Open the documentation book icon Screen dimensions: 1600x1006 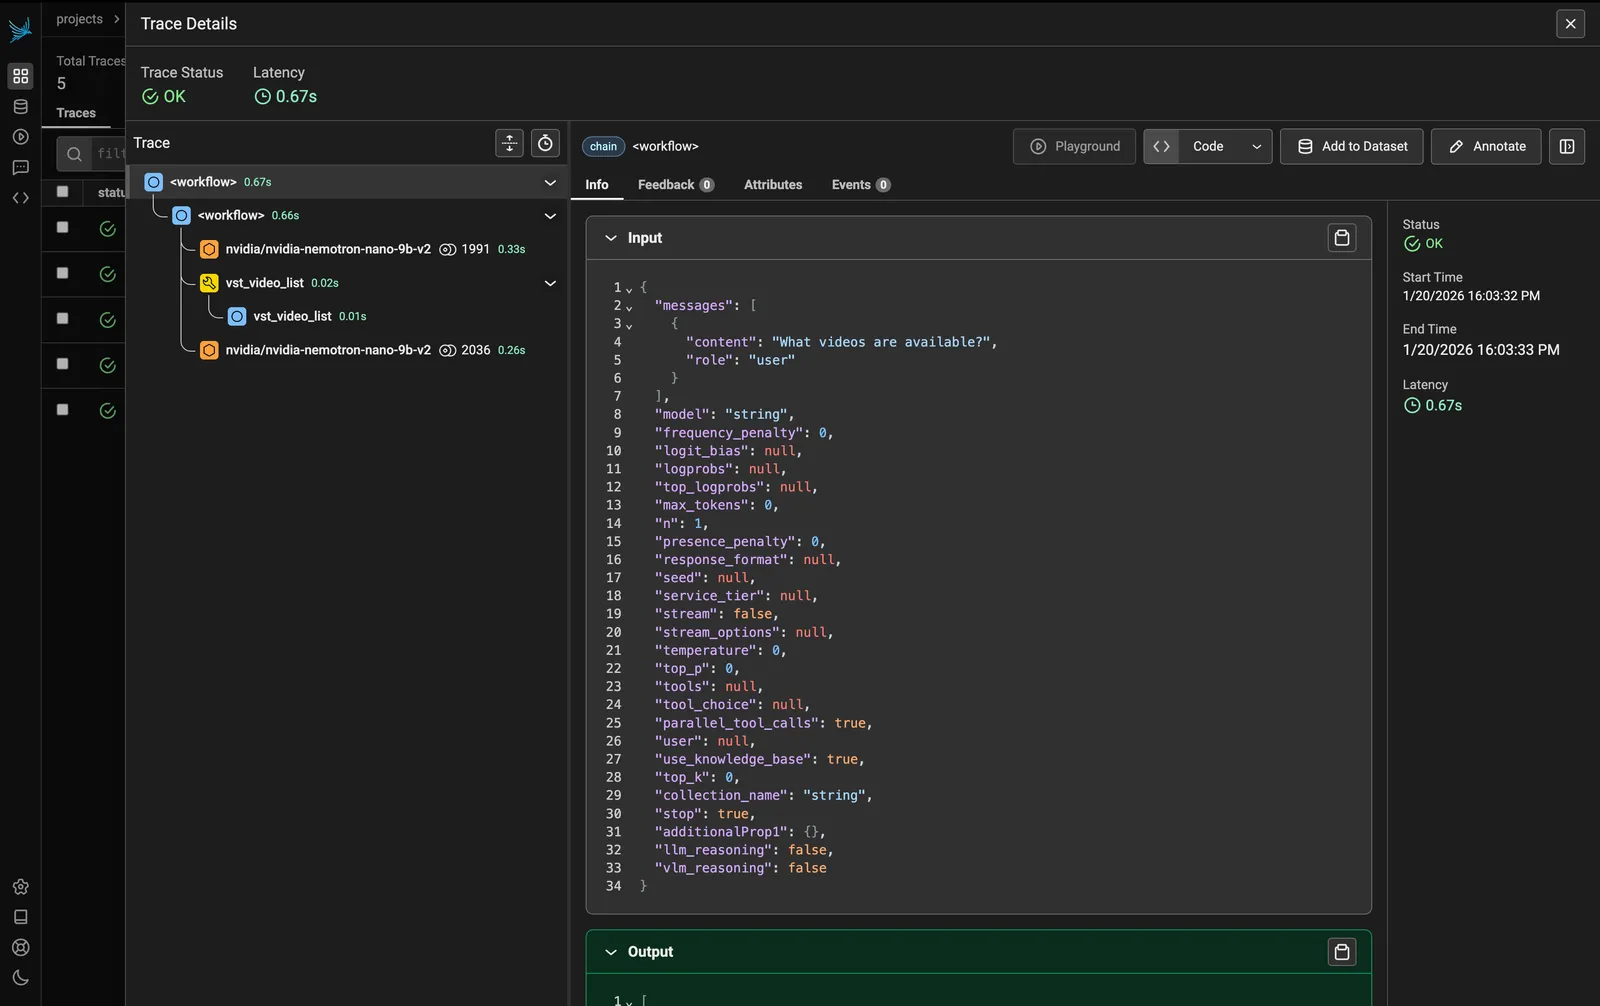[20, 917]
